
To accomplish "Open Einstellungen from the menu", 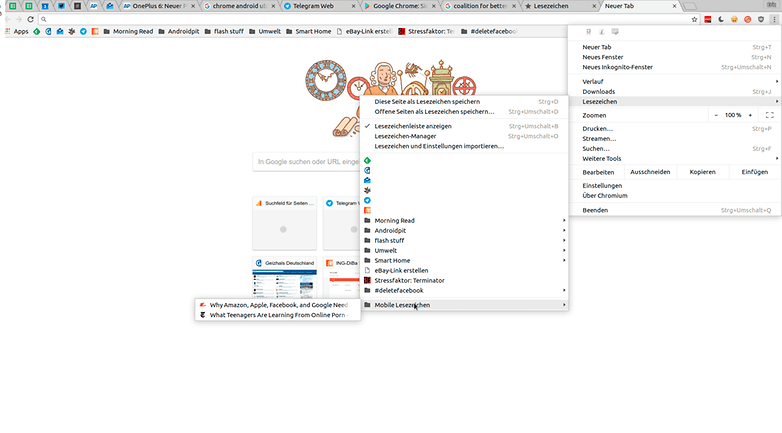I will click(x=675, y=186).
